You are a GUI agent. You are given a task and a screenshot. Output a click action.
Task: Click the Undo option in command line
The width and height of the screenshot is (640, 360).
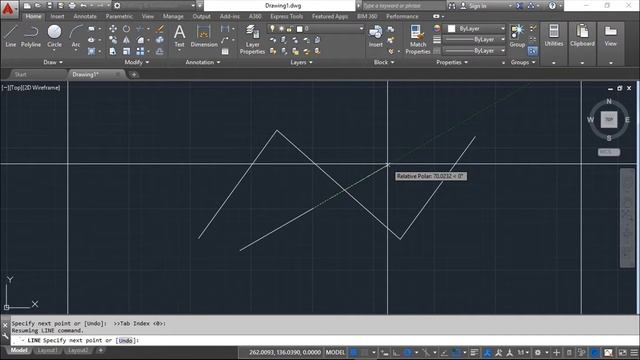tap(126, 340)
